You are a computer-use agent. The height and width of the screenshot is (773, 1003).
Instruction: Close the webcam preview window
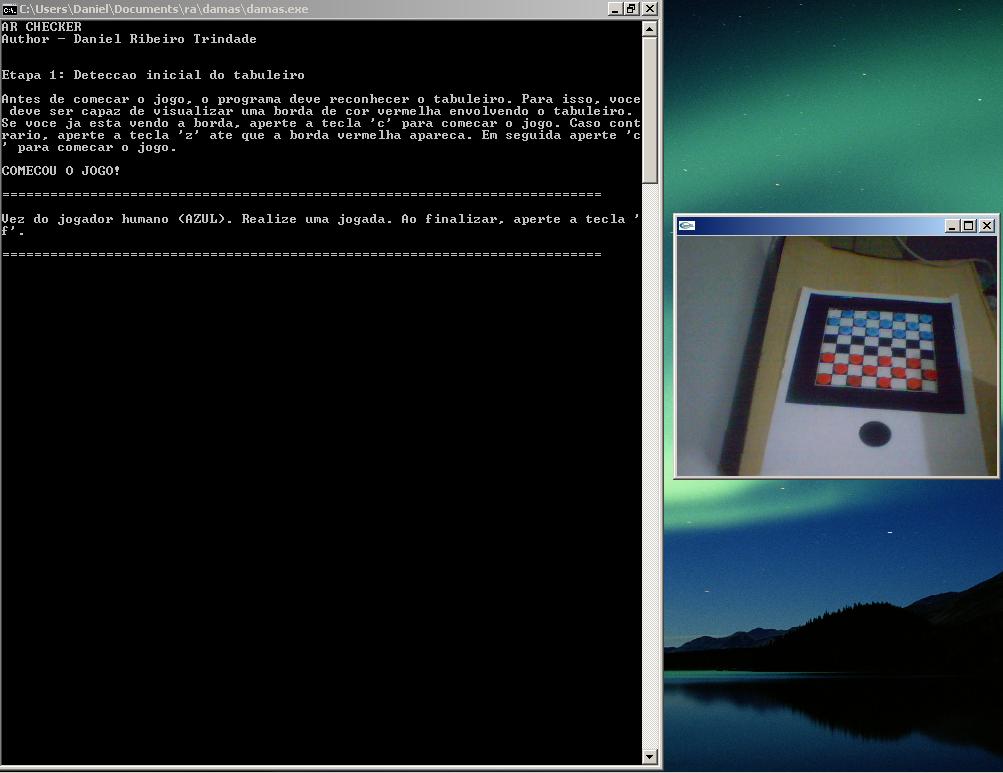click(x=986, y=226)
